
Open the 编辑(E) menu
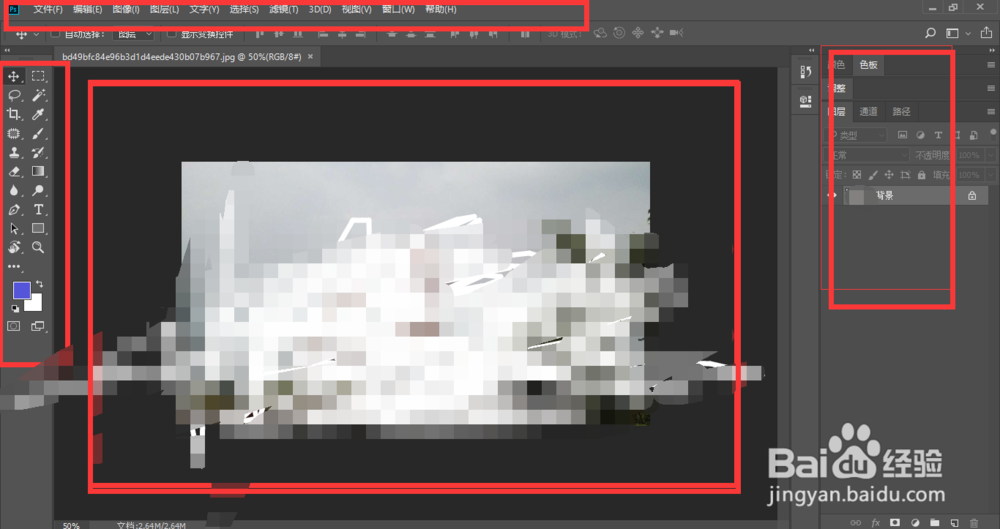(87, 10)
